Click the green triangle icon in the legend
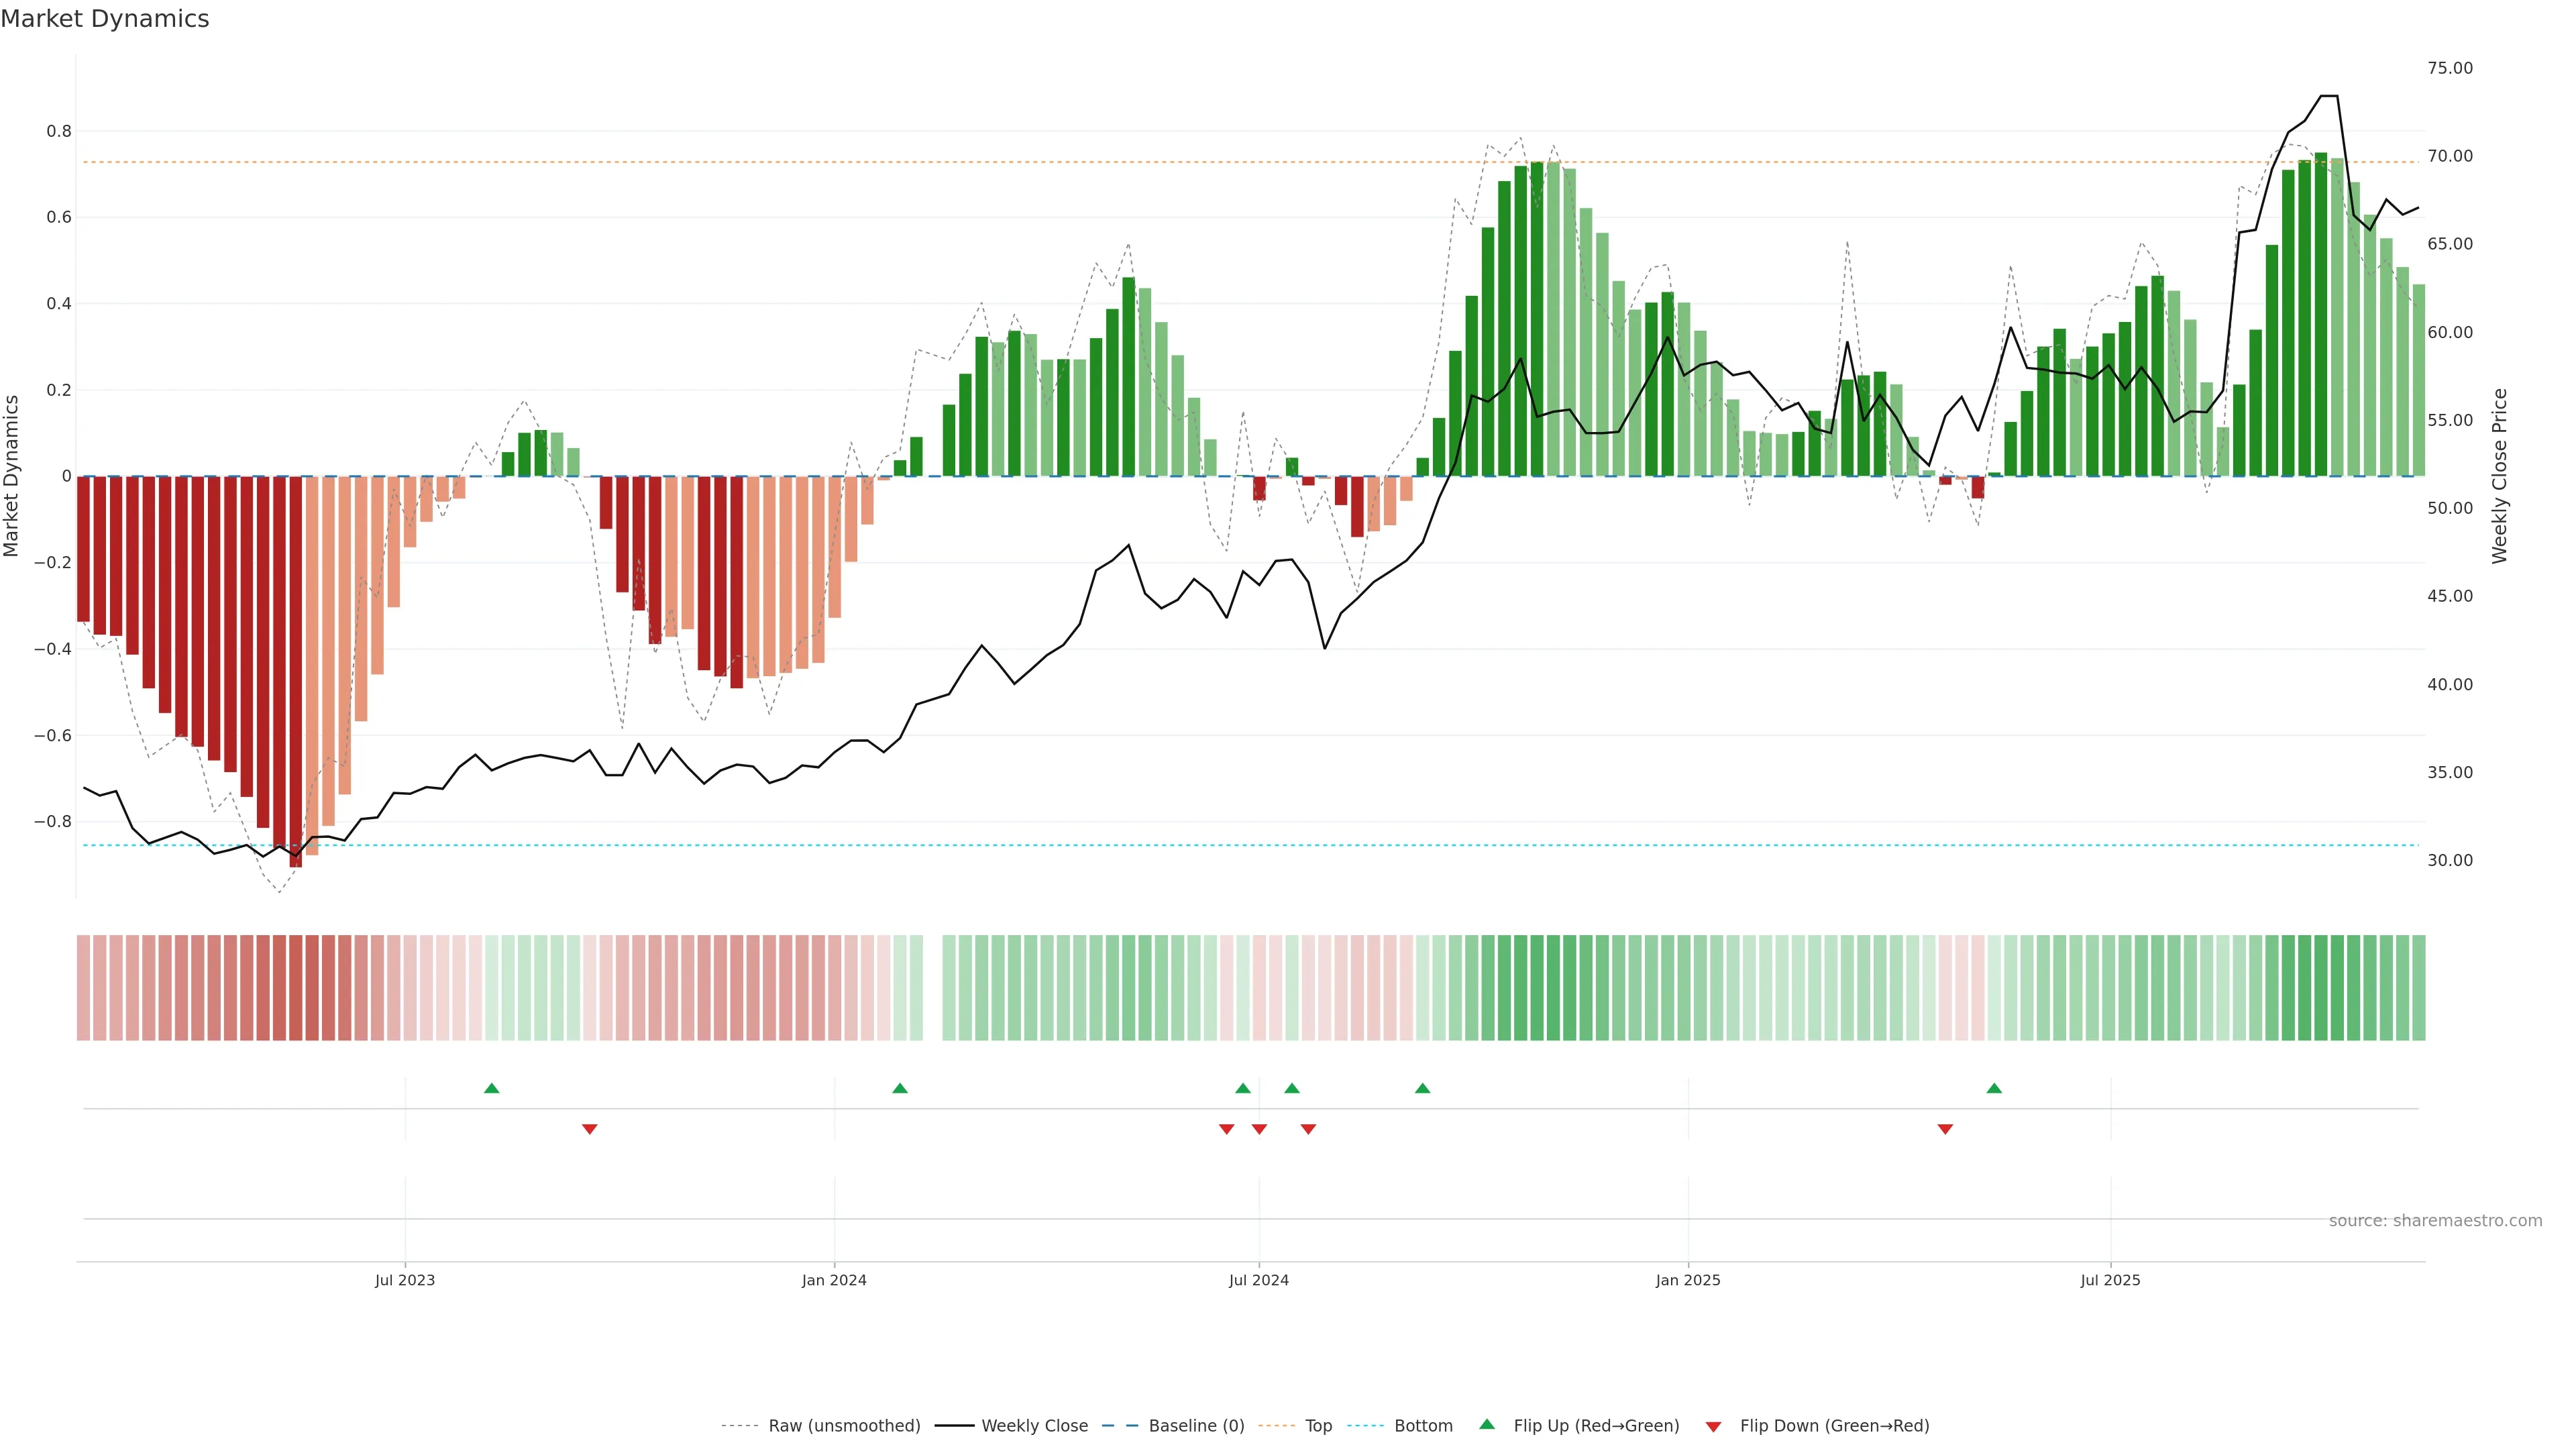Screen dimensions: 2576x1449 pos(1486,1424)
